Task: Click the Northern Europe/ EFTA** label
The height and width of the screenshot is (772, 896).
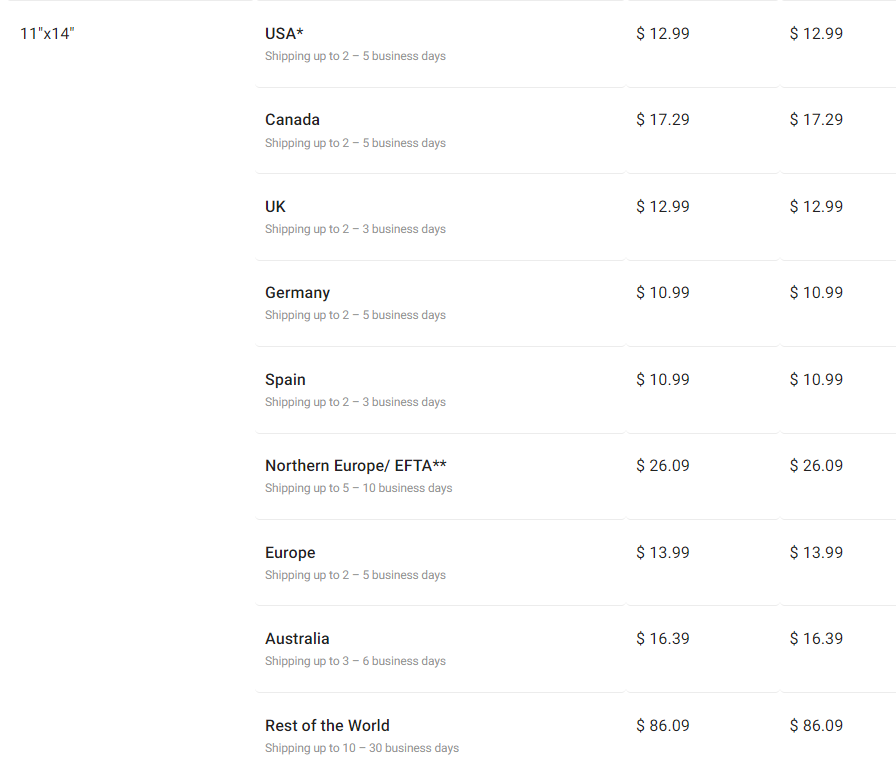Action: click(x=355, y=466)
